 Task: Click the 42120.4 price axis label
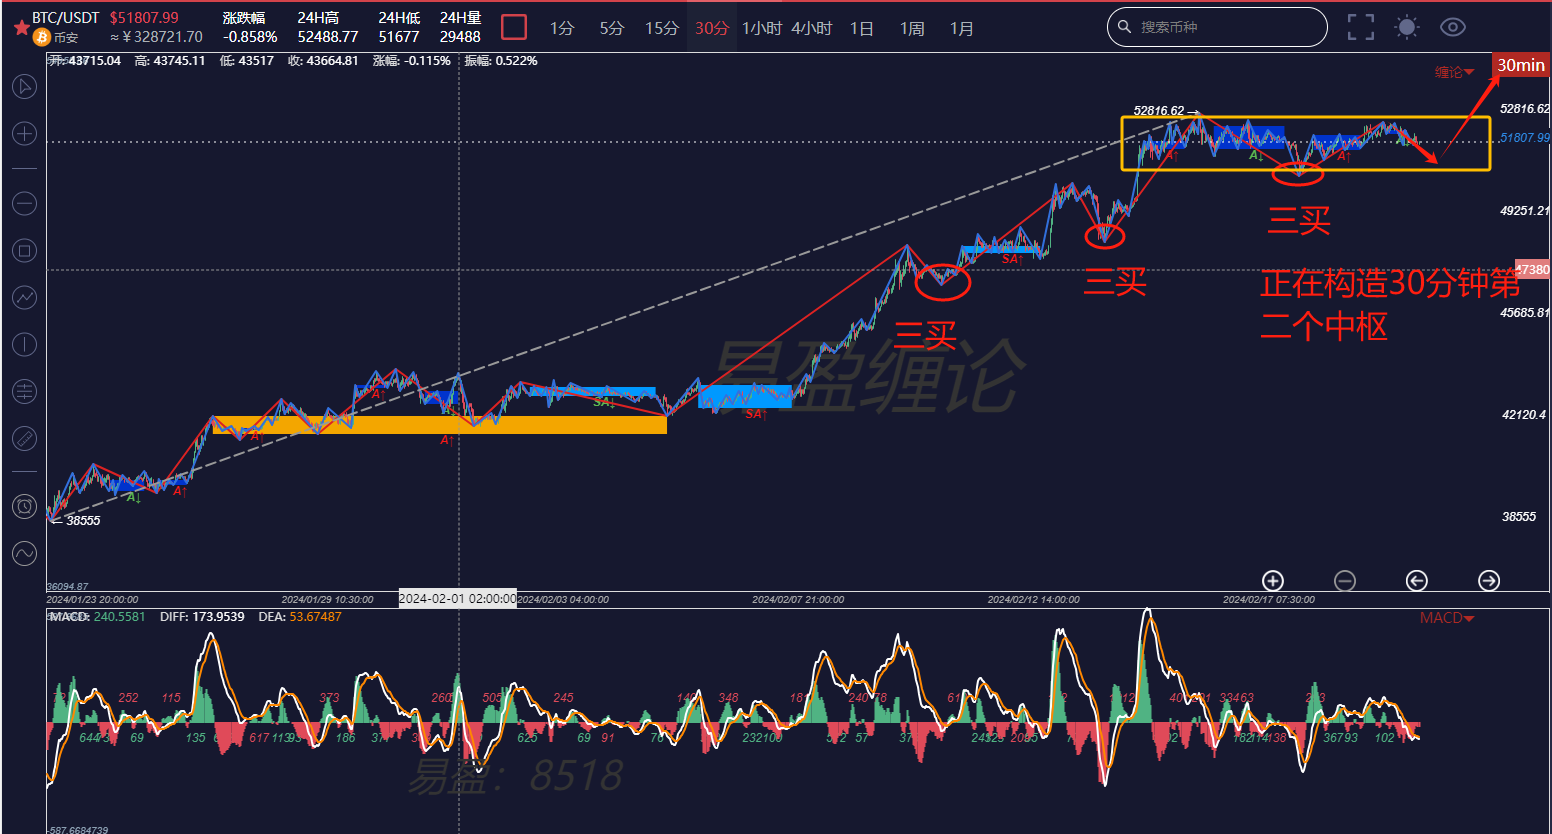pos(1523,415)
